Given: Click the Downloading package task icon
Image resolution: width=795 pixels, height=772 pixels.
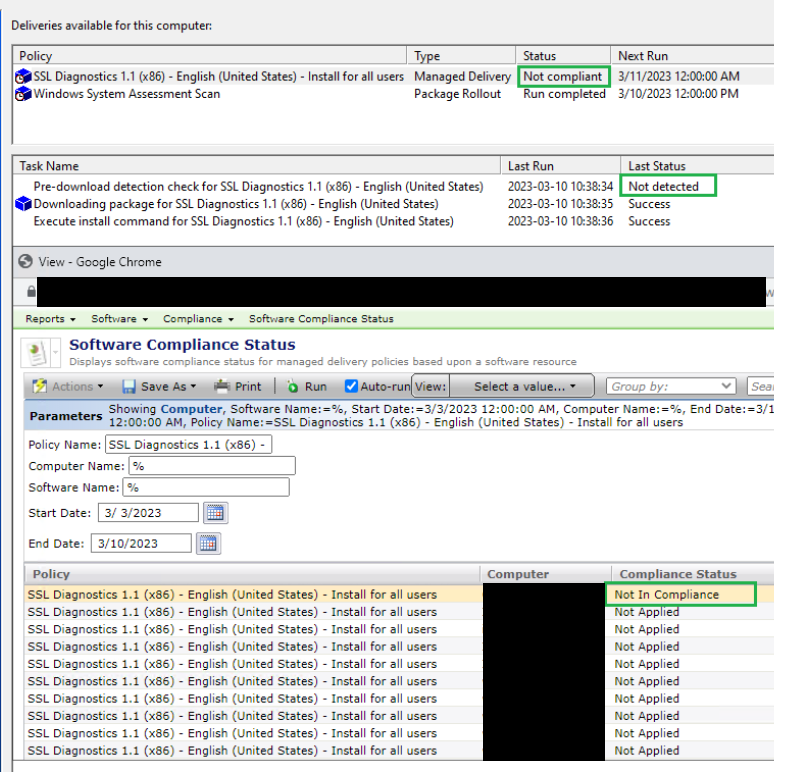Looking at the screenshot, I should pyautogui.click(x=23, y=204).
